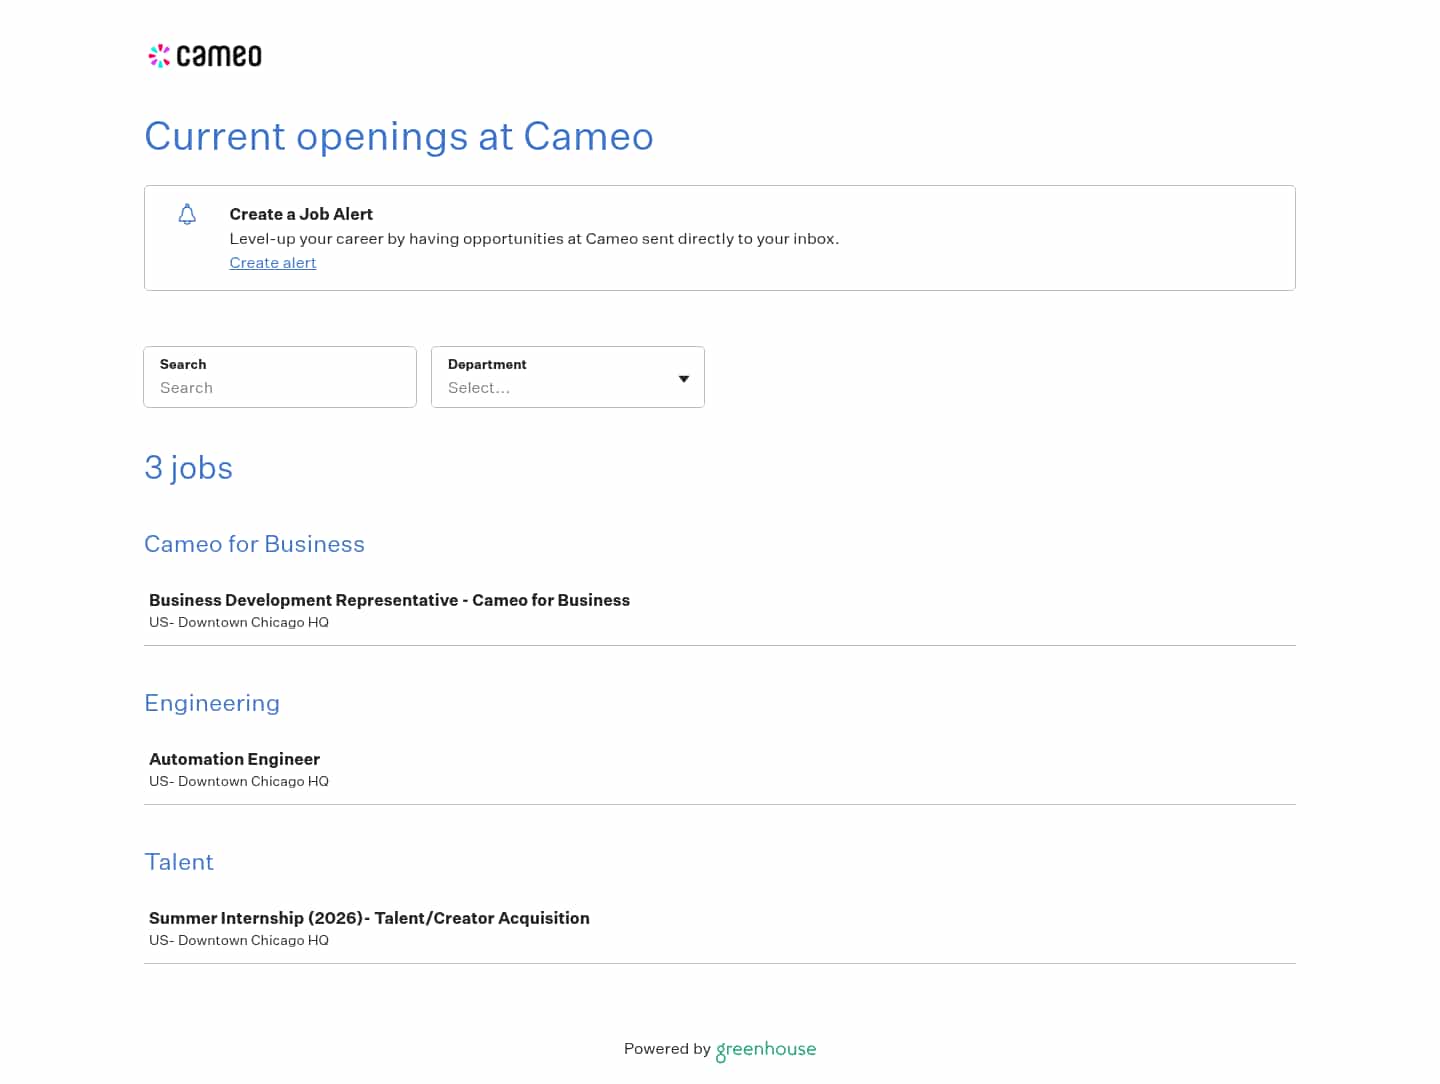Click the Create alert link
The image size is (1440, 1084).
coord(272,263)
